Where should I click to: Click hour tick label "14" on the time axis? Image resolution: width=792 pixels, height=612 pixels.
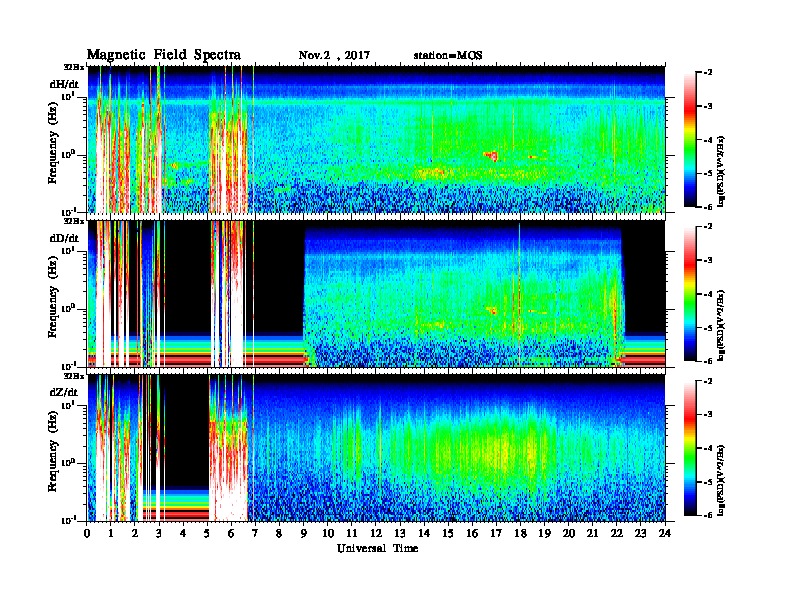click(x=424, y=533)
